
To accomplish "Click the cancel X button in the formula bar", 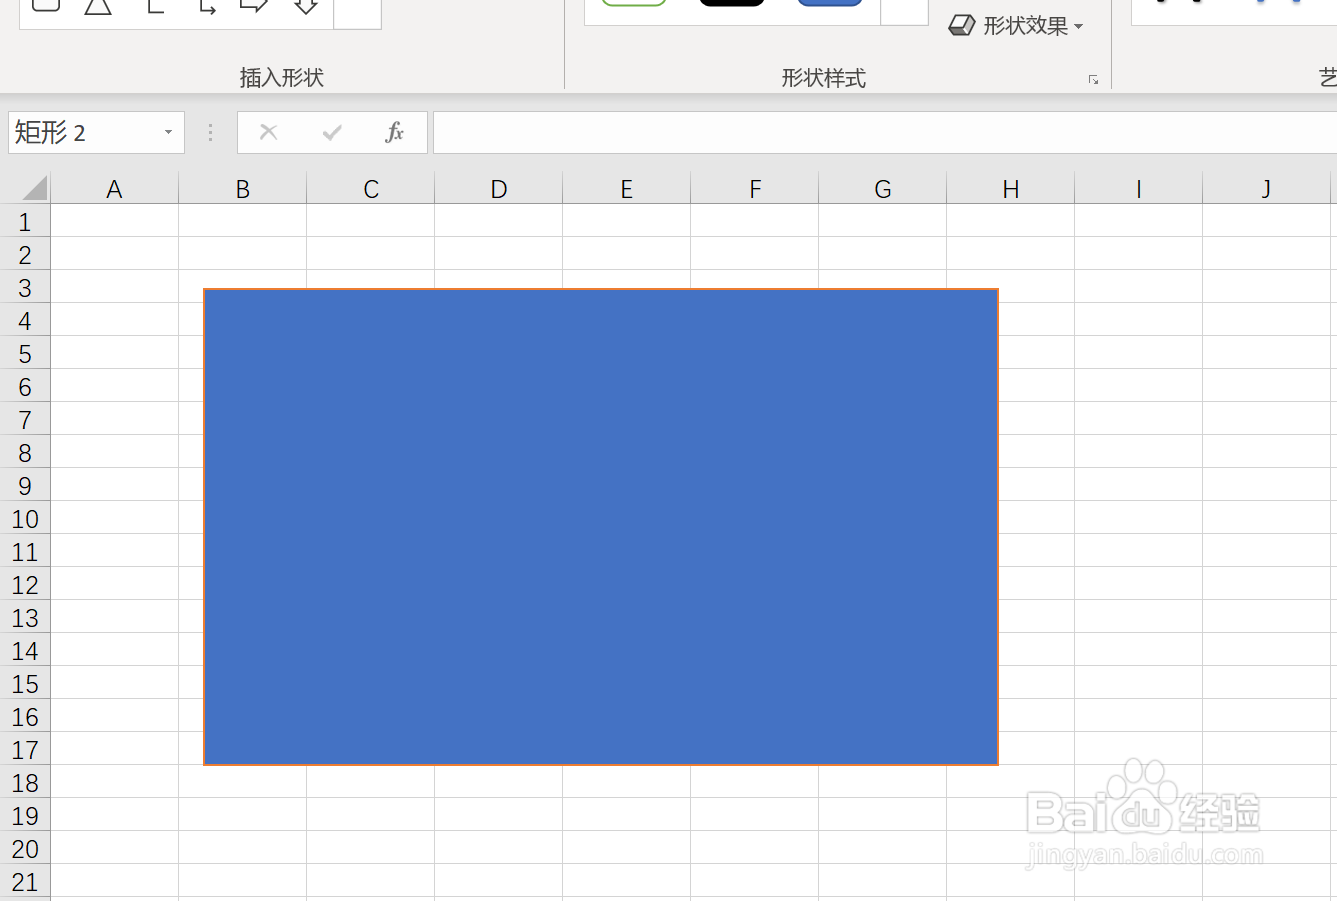I will click(x=268, y=132).
